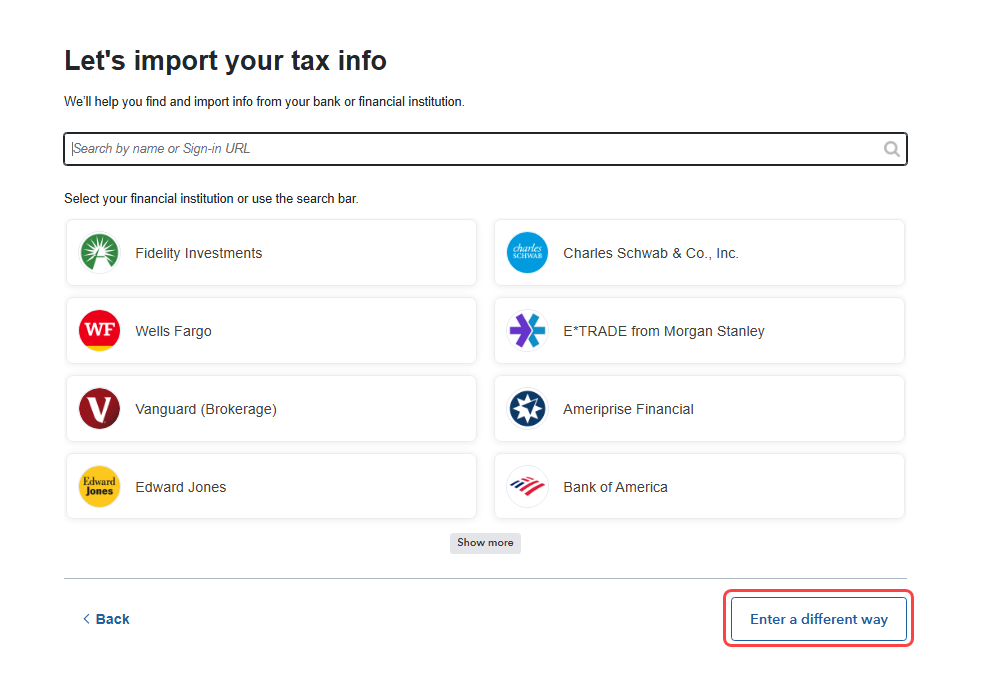Select the Edward Jones name label
The height and width of the screenshot is (686, 984).
click(181, 487)
